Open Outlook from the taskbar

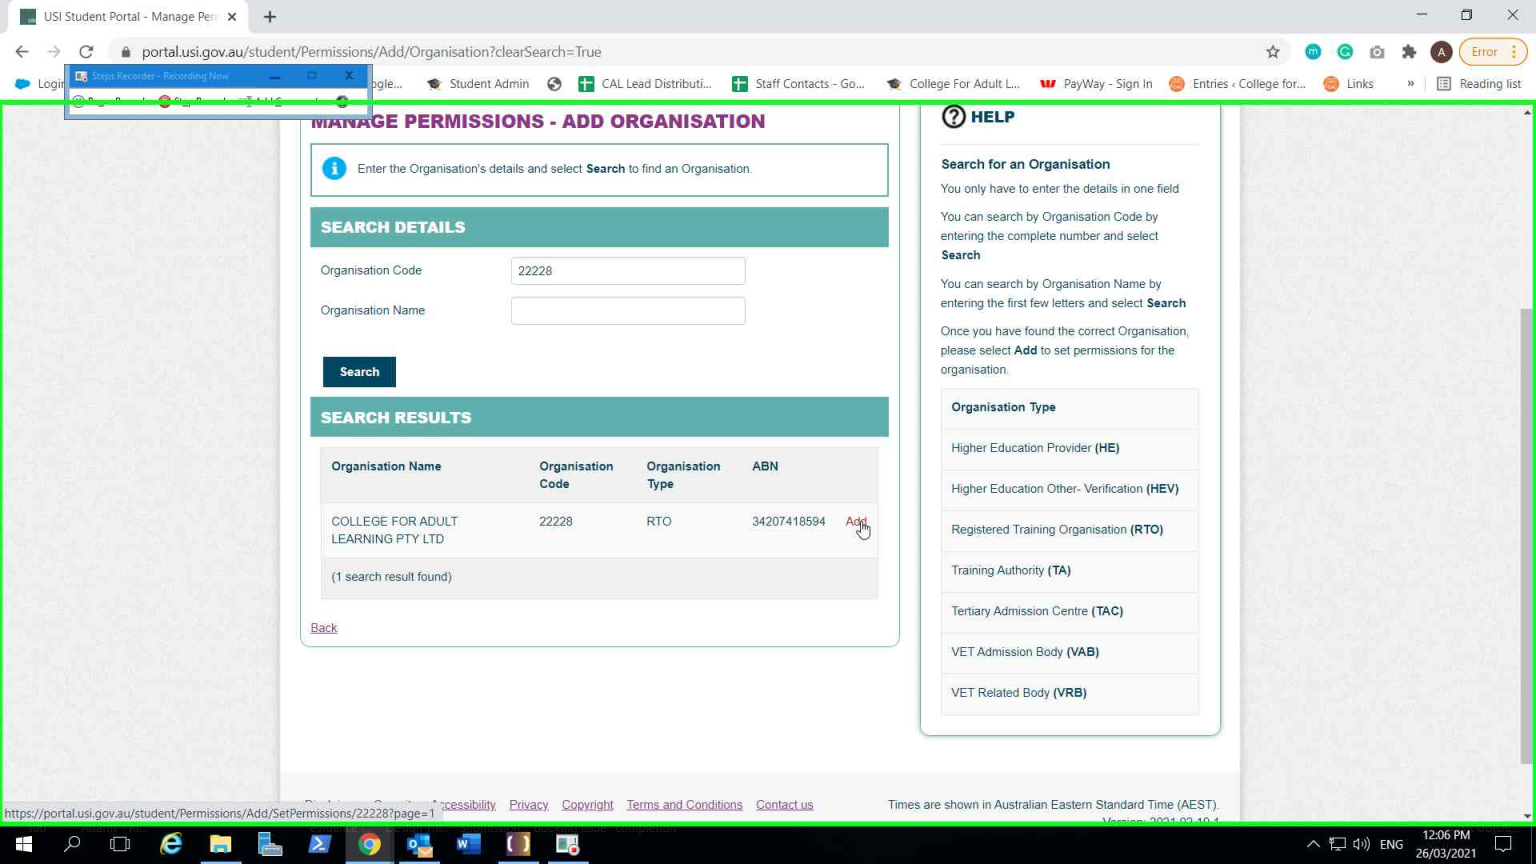tap(419, 844)
